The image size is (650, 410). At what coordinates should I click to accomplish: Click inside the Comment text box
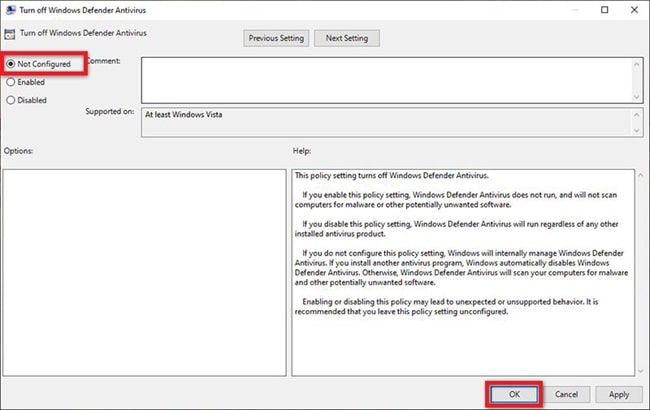pyautogui.click(x=386, y=80)
